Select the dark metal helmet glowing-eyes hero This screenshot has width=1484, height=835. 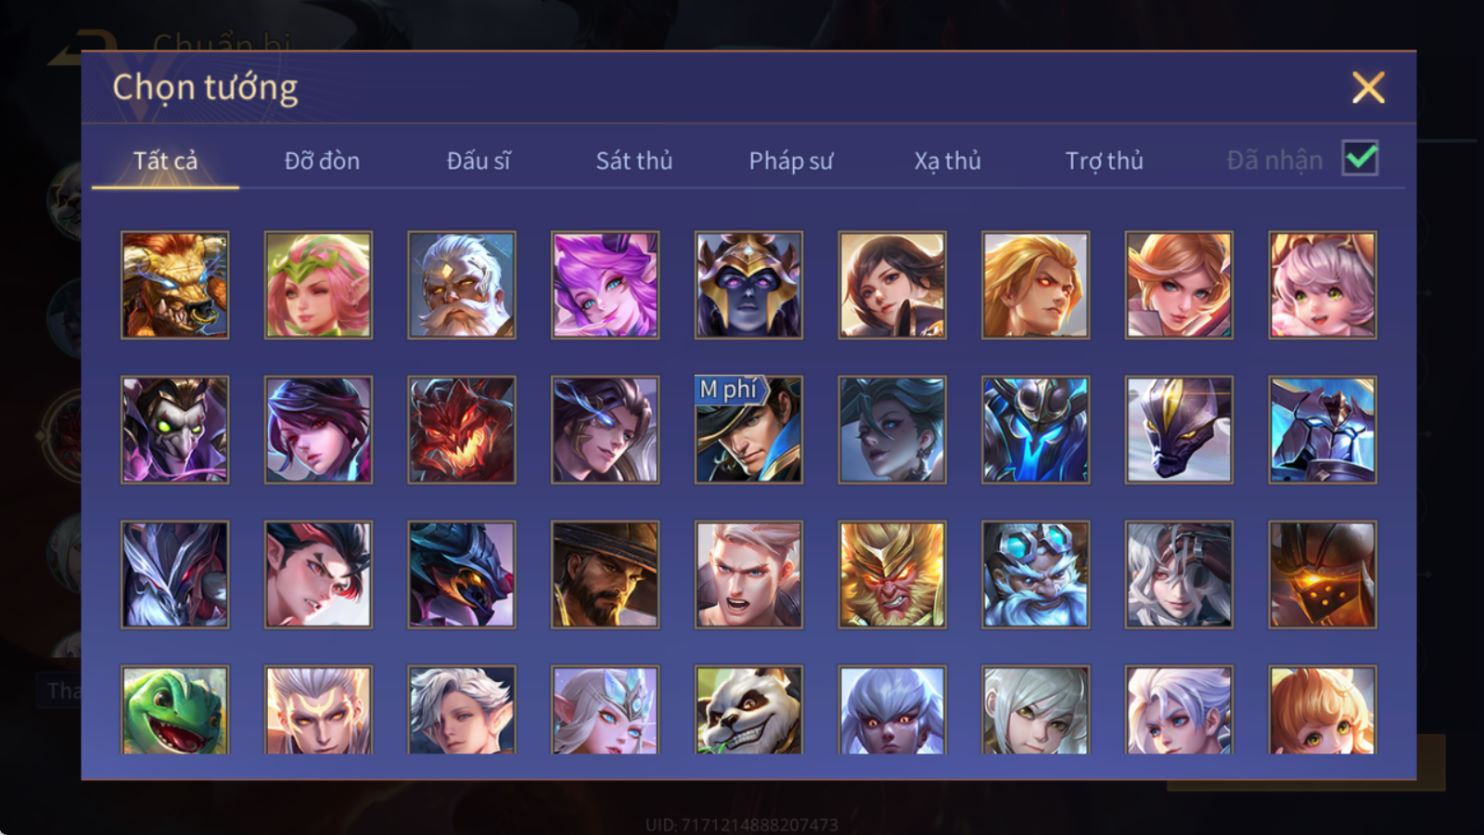coord(1323,575)
